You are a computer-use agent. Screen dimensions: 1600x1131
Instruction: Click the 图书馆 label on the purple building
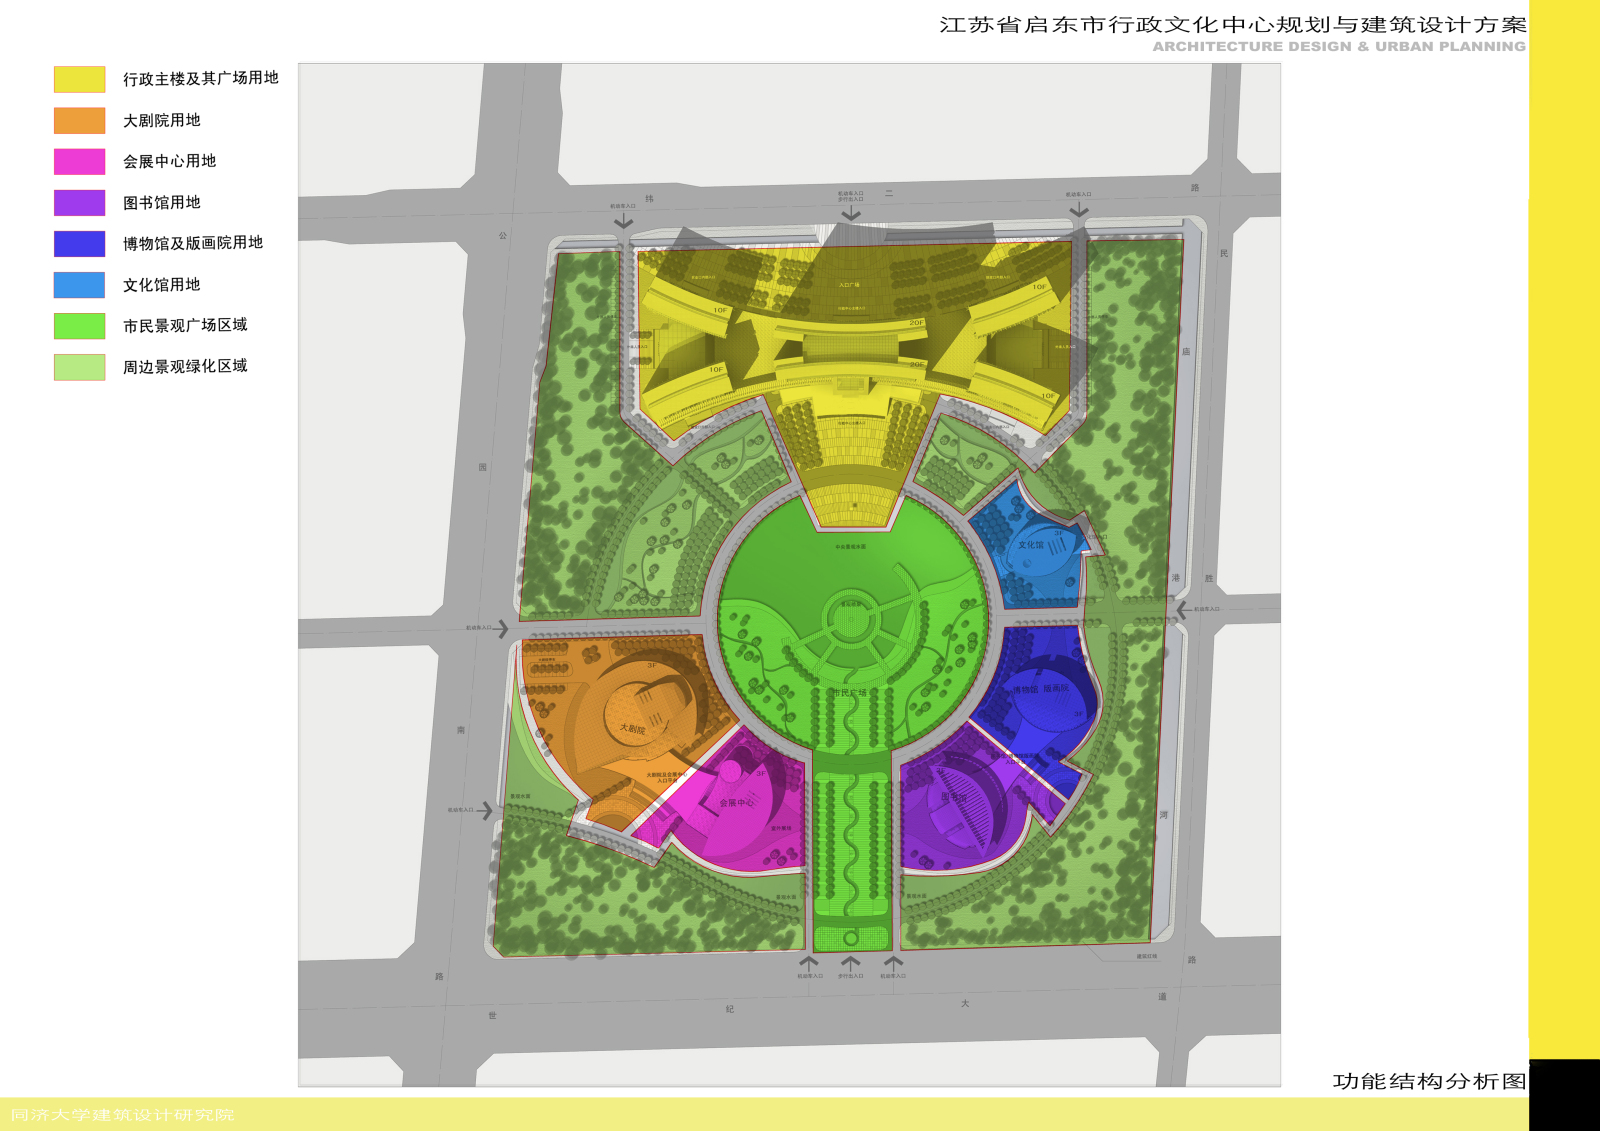point(954,797)
